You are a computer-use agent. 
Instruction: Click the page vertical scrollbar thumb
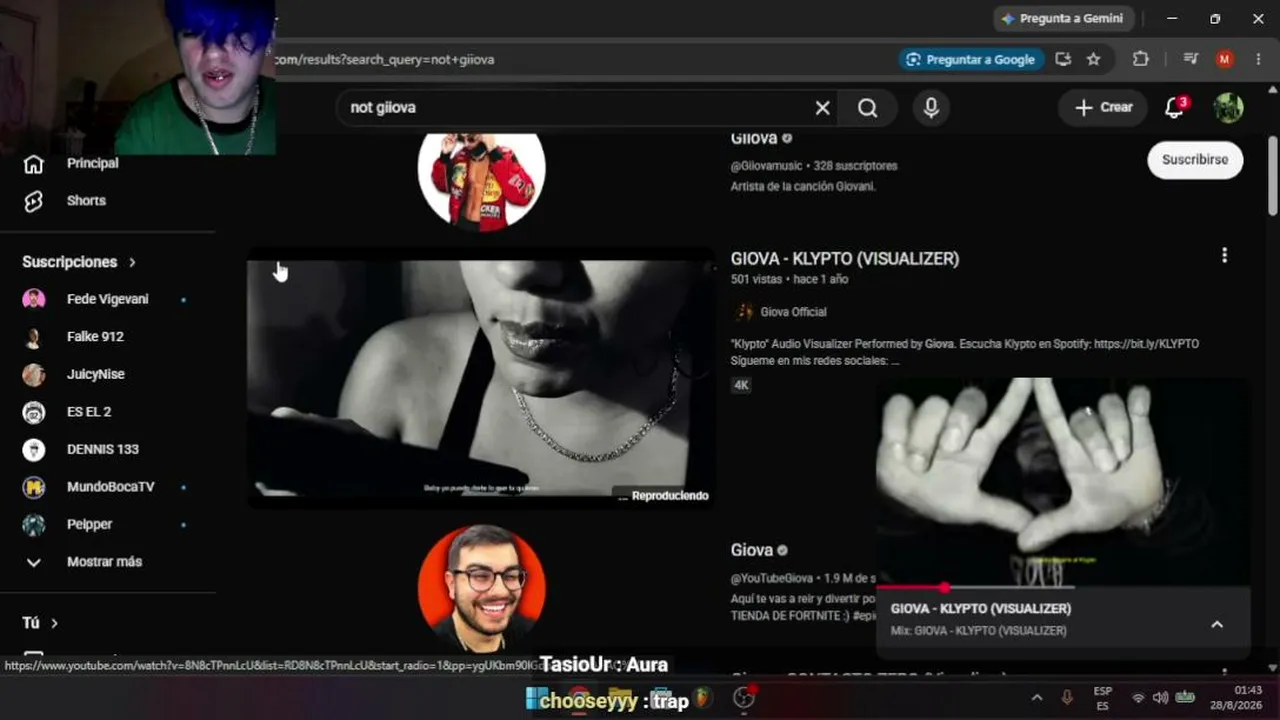(x=1272, y=175)
